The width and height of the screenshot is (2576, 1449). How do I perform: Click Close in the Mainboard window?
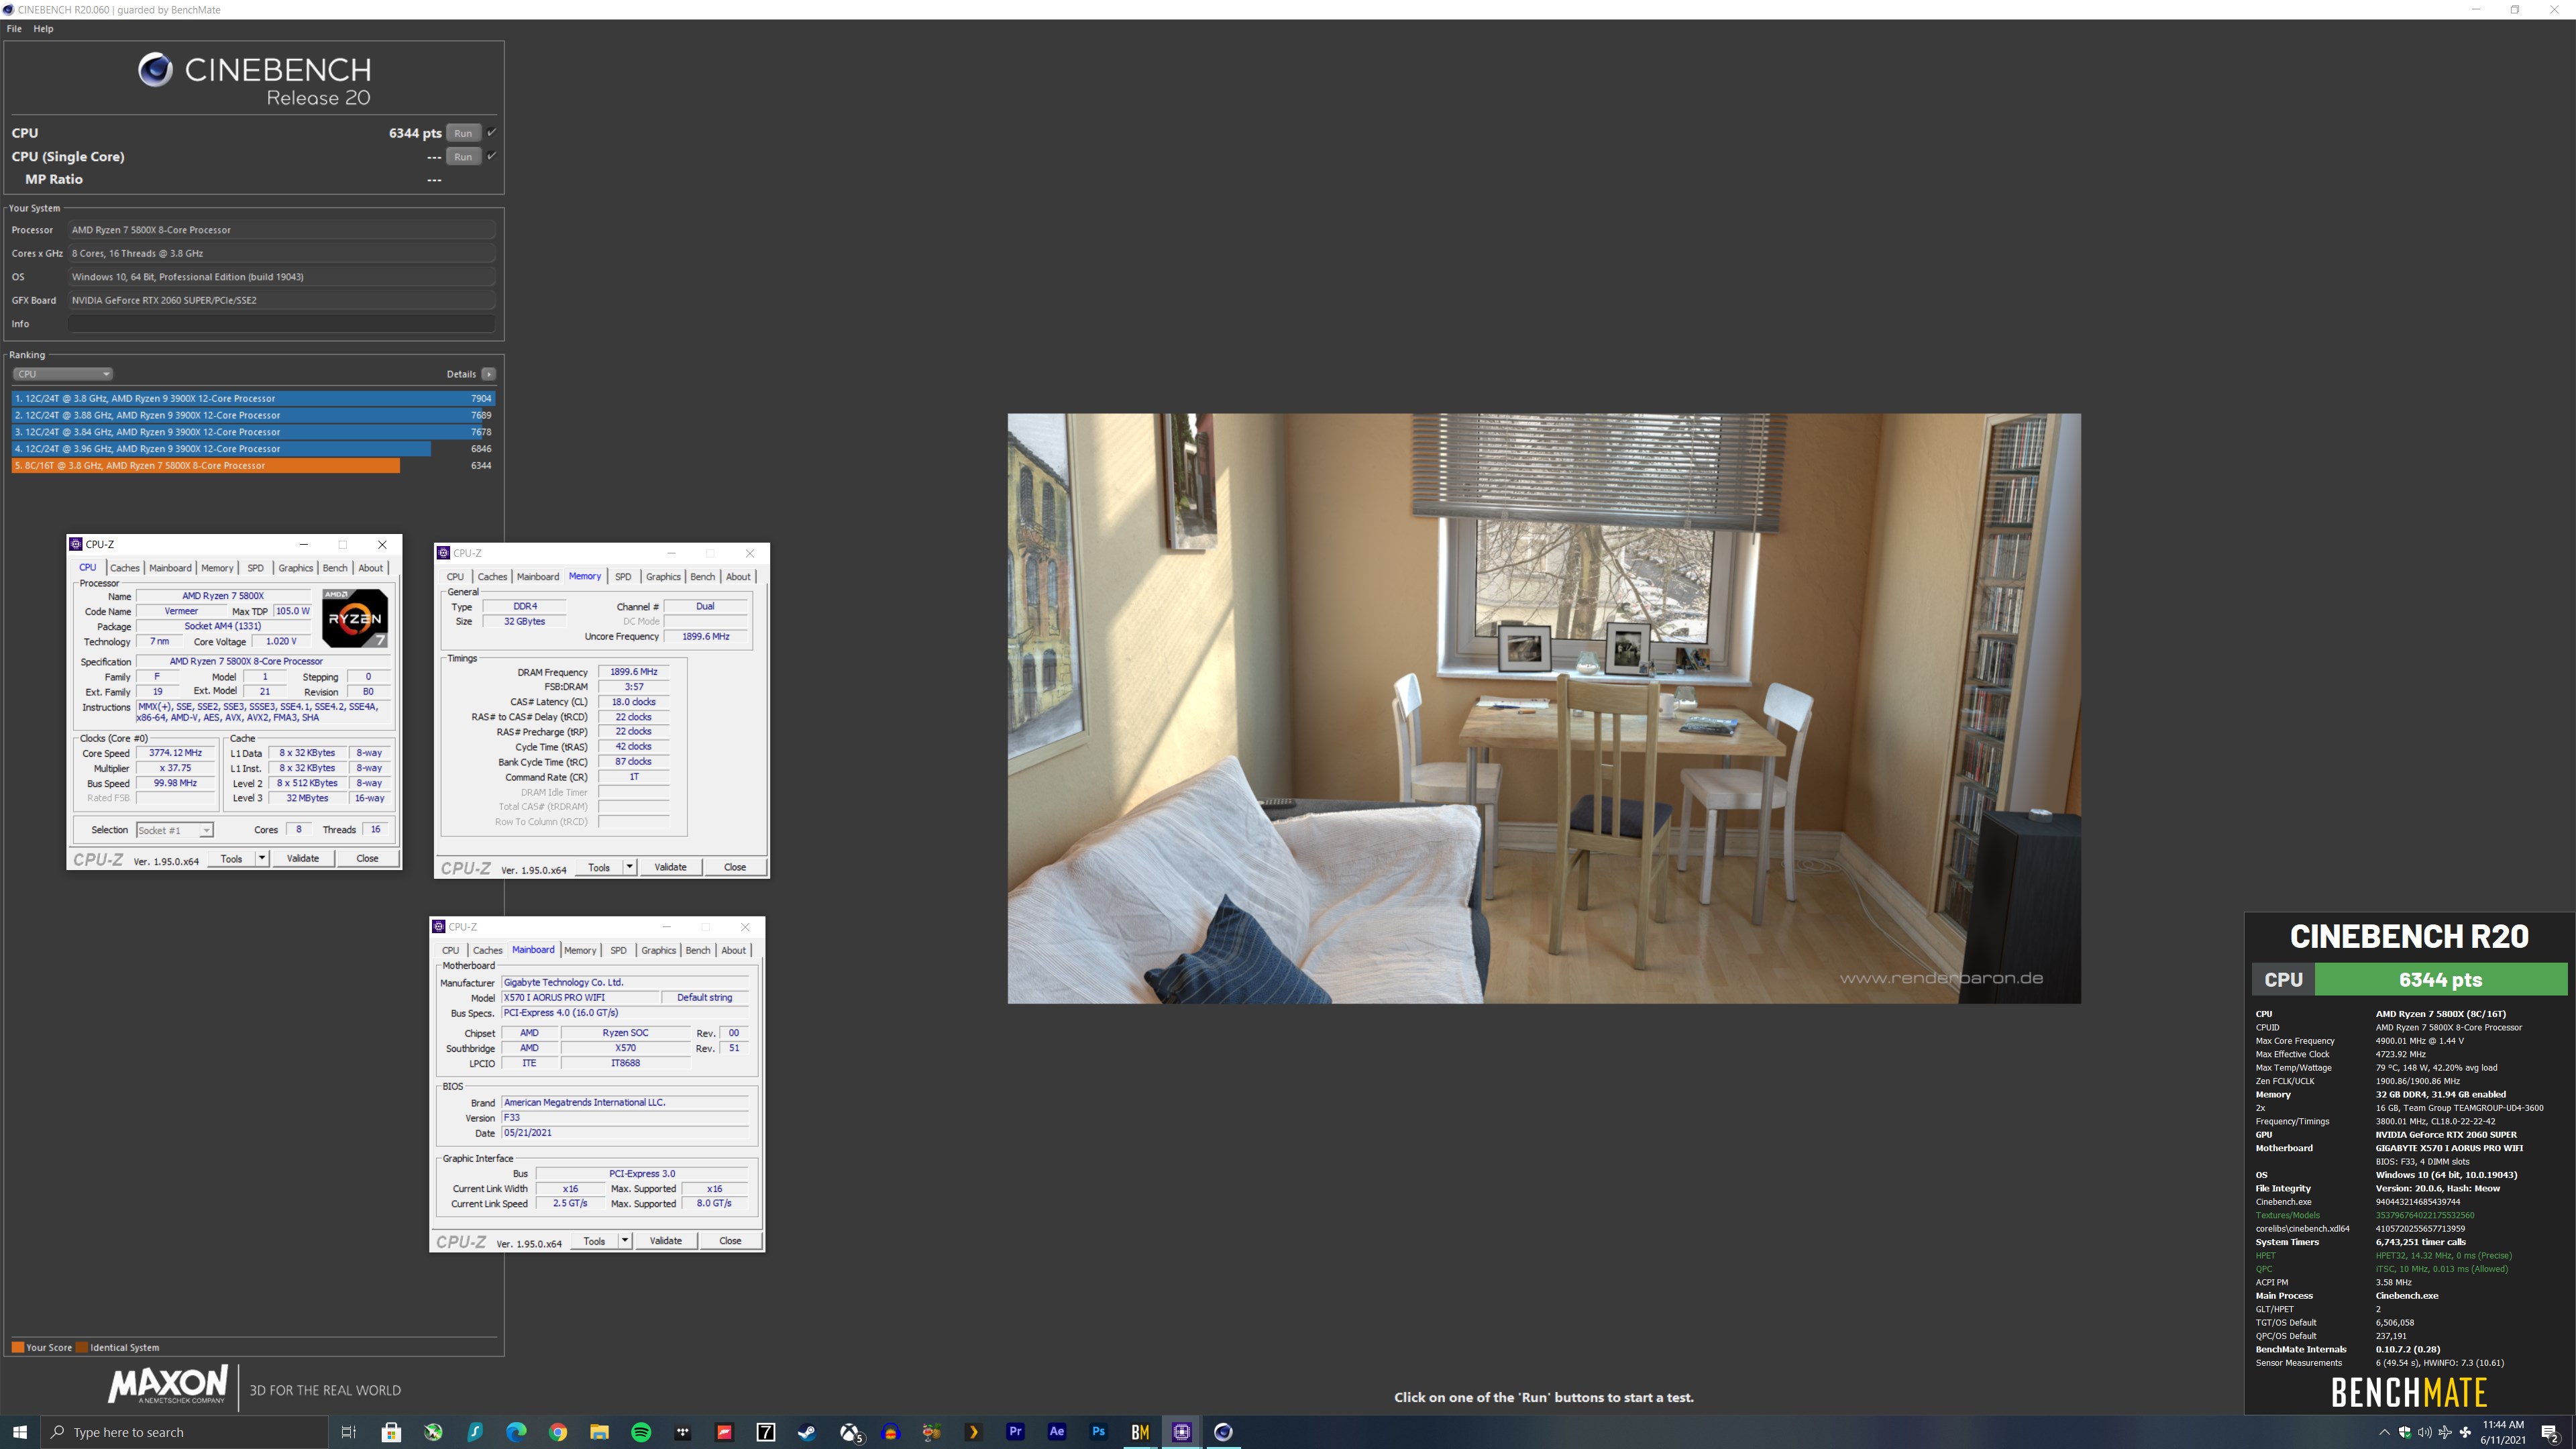(x=730, y=1240)
